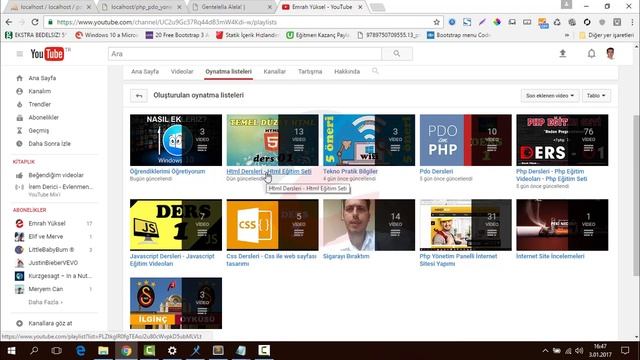Click the search magnifier button
The image size is (640, 360).
pyautogui.click(x=397, y=54)
